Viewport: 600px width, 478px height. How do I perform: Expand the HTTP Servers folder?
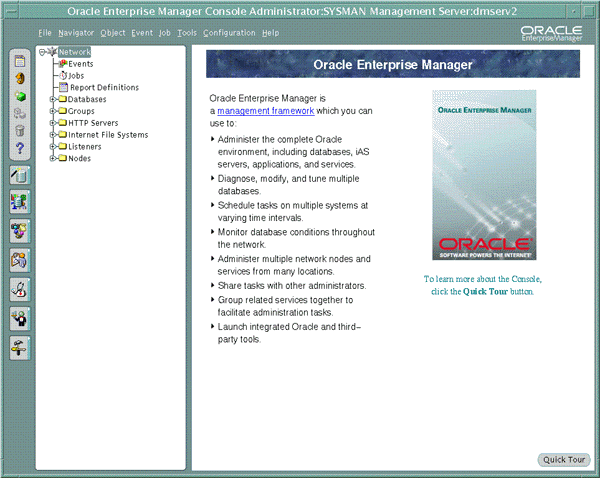click(x=53, y=123)
